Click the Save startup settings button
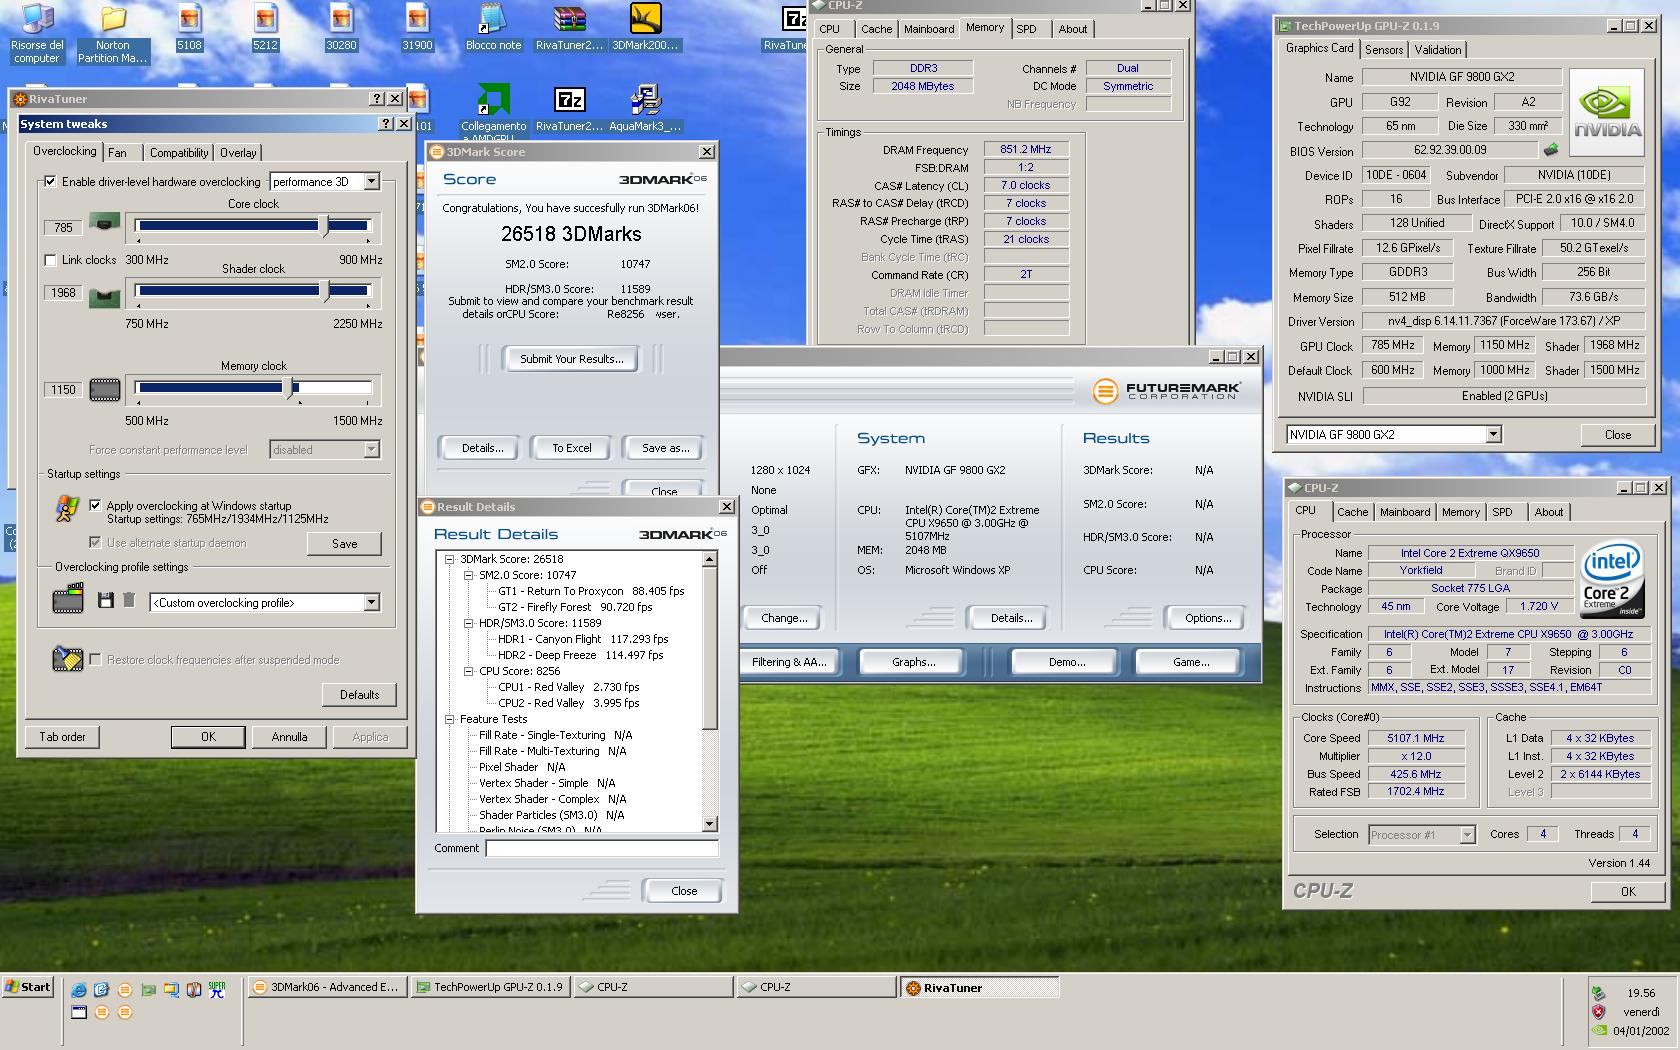The image size is (1680, 1050). tap(344, 543)
